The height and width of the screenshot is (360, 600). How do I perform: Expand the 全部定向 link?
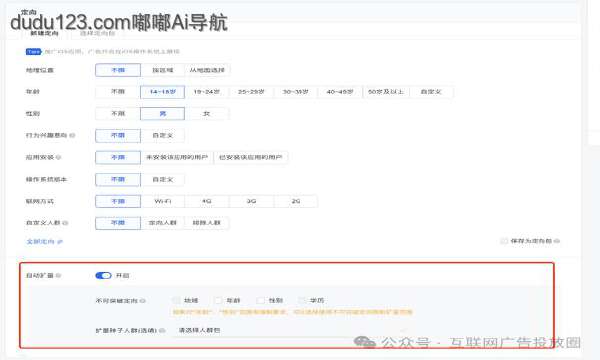coord(40,242)
